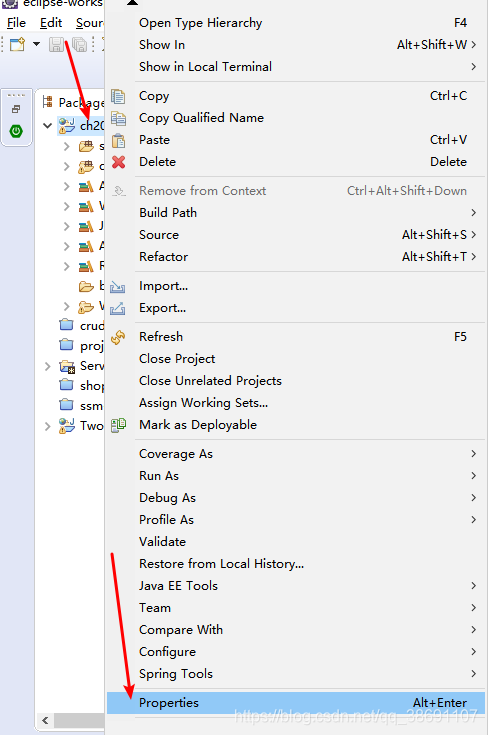Click the Servers folder icon

(x=67, y=366)
